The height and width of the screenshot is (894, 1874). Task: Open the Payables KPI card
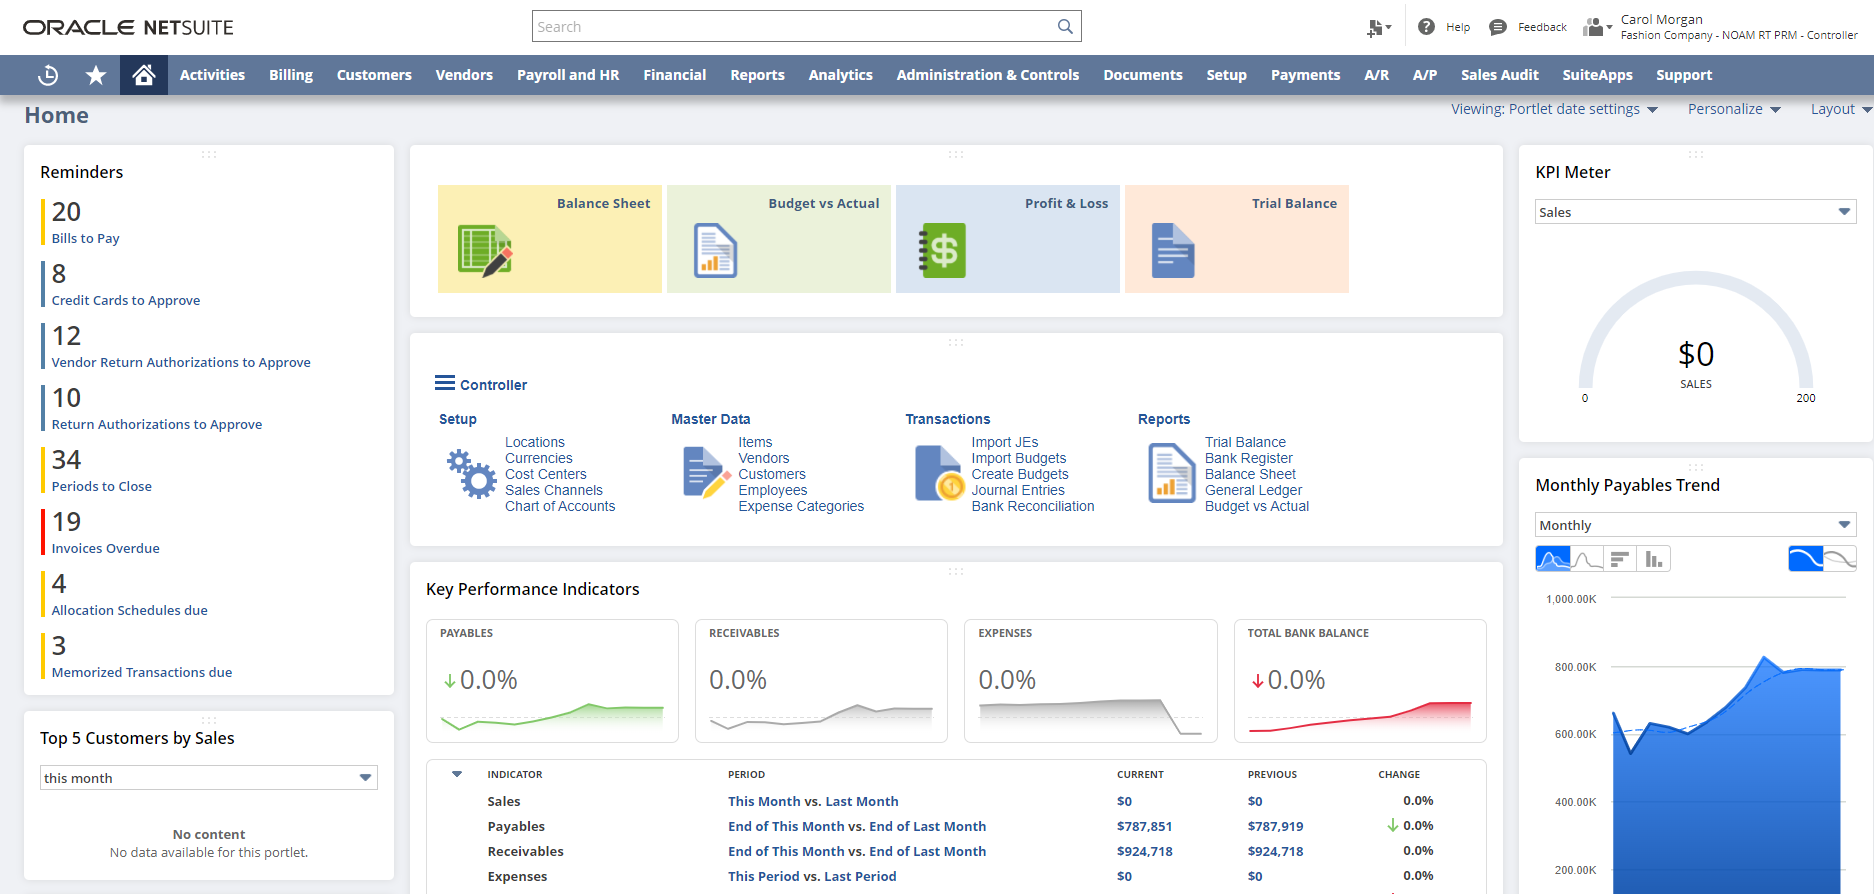(552, 681)
